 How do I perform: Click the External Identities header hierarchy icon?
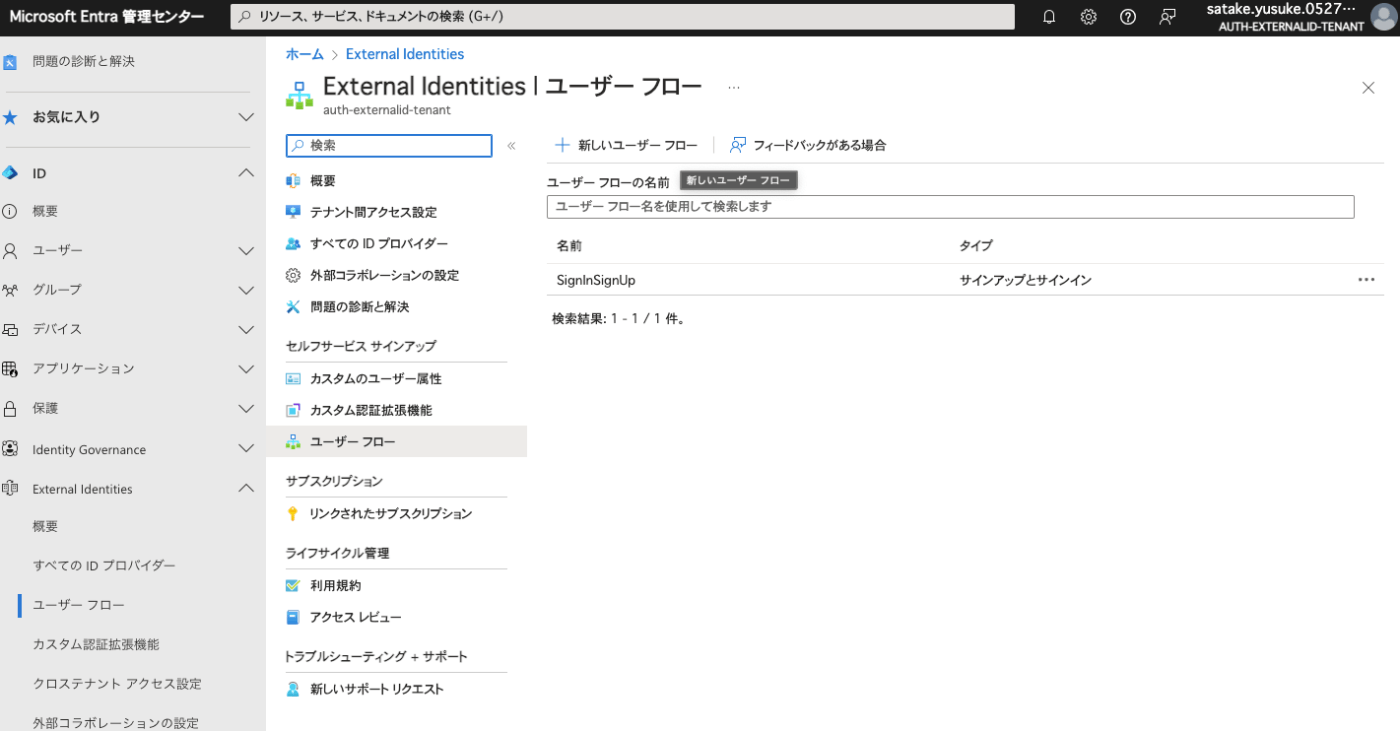[299, 95]
